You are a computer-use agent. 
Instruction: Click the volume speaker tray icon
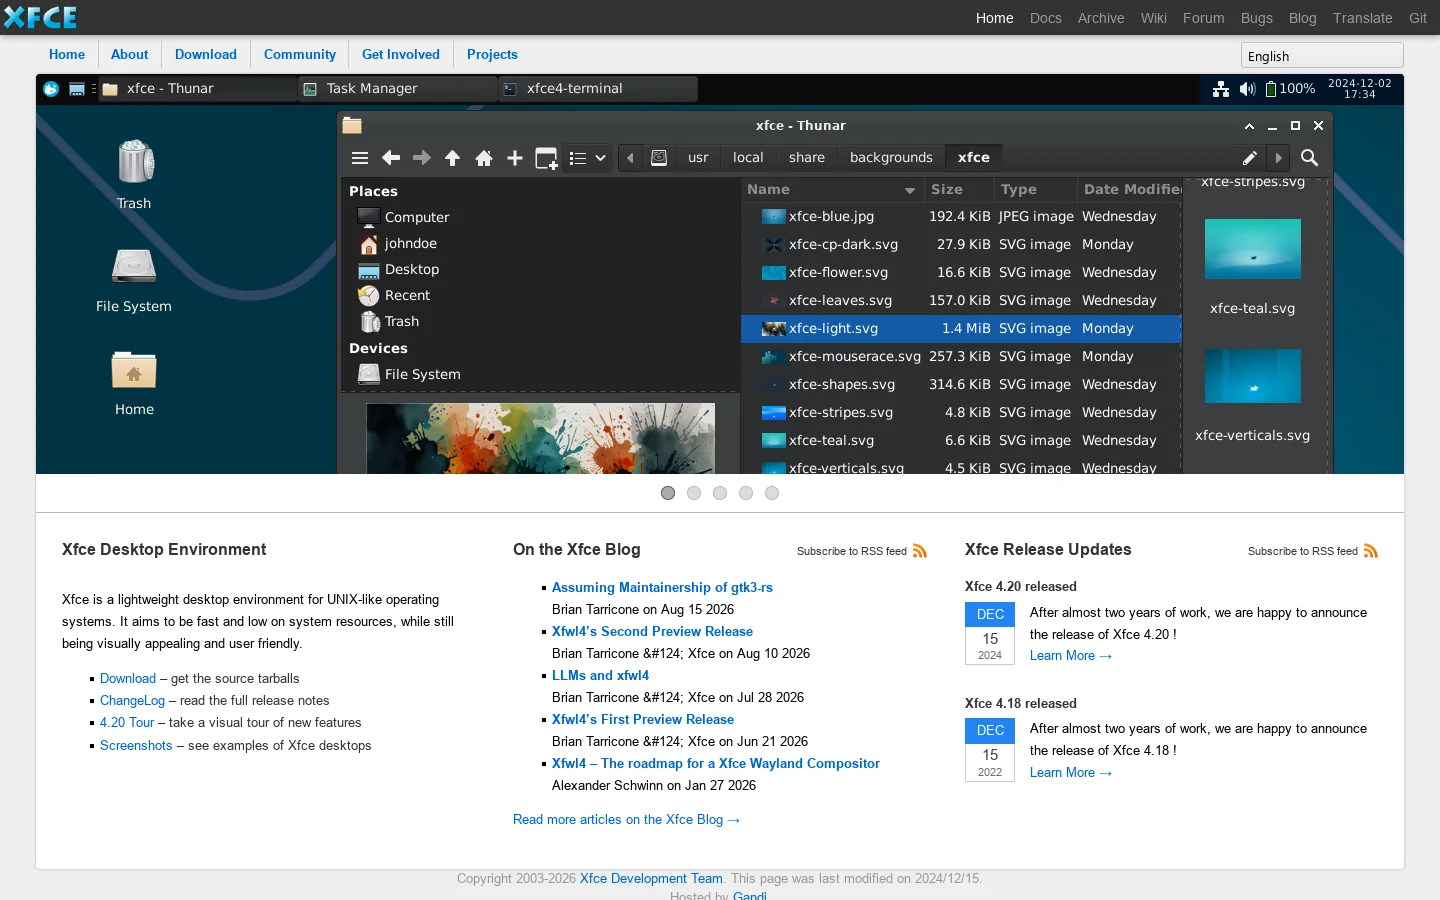pyautogui.click(x=1247, y=89)
